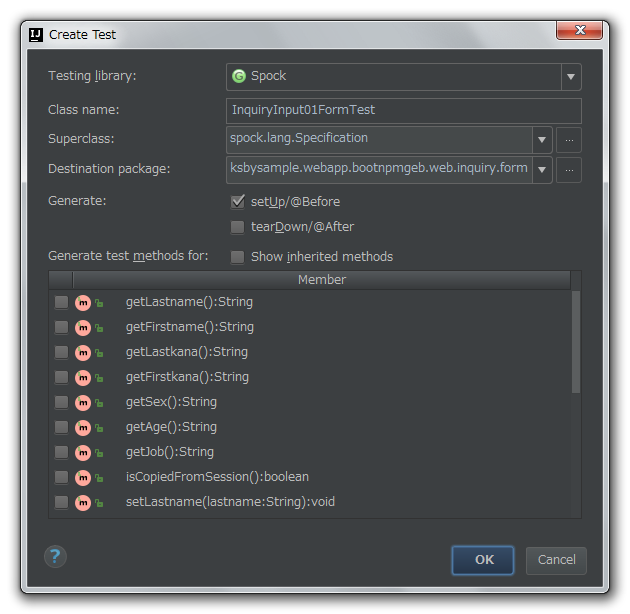Click the method icon beside getFirstname

[83, 327]
